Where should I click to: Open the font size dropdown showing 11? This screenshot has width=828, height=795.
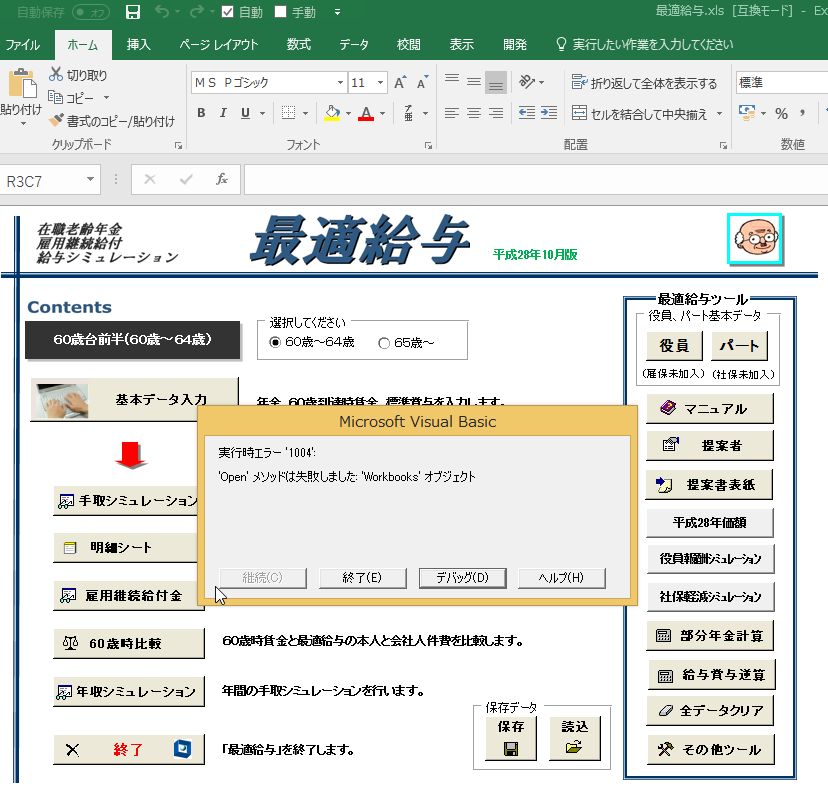(x=380, y=82)
